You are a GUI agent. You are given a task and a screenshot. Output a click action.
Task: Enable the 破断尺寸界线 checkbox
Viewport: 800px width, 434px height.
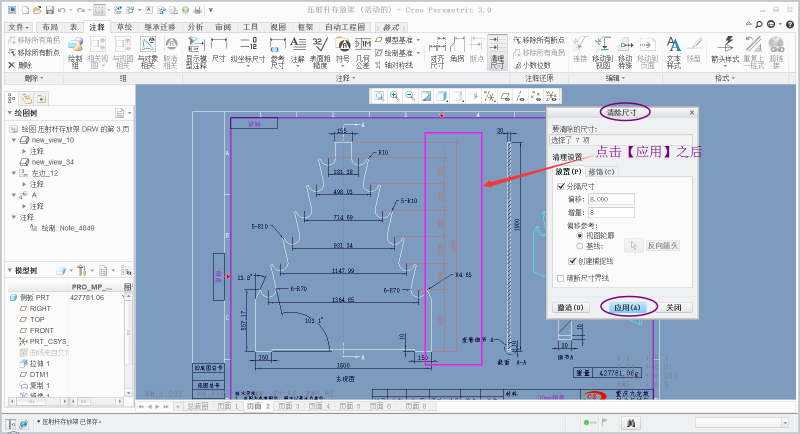coord(561,278)
